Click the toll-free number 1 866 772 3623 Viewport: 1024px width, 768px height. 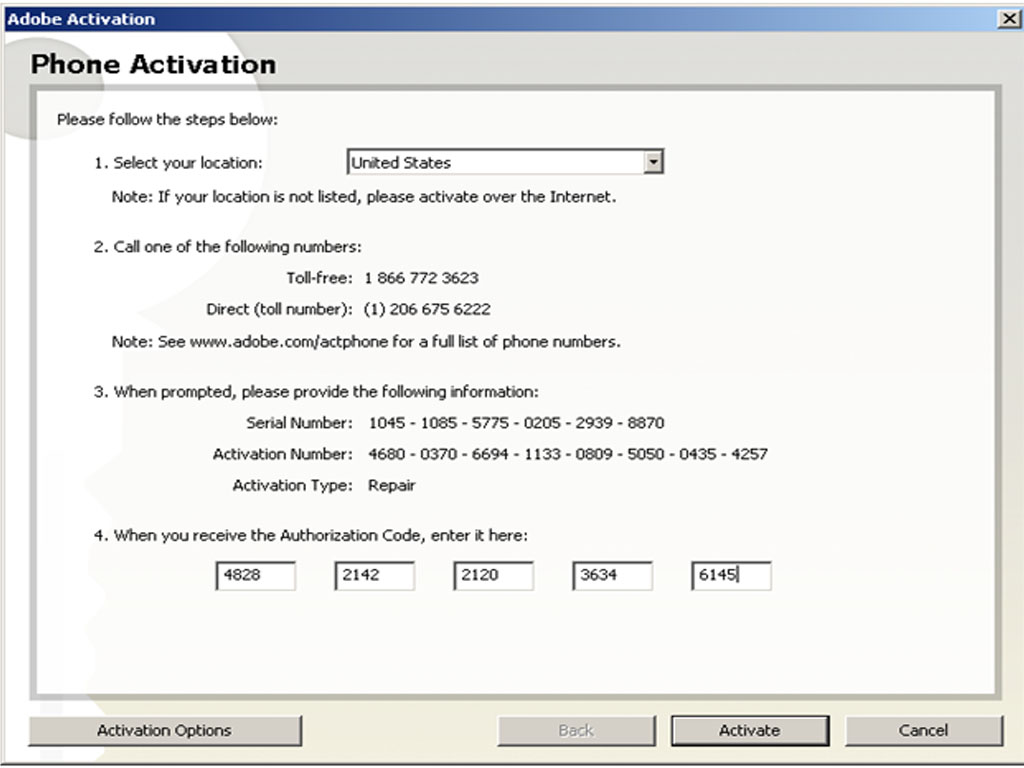click(x=421, y=278)
